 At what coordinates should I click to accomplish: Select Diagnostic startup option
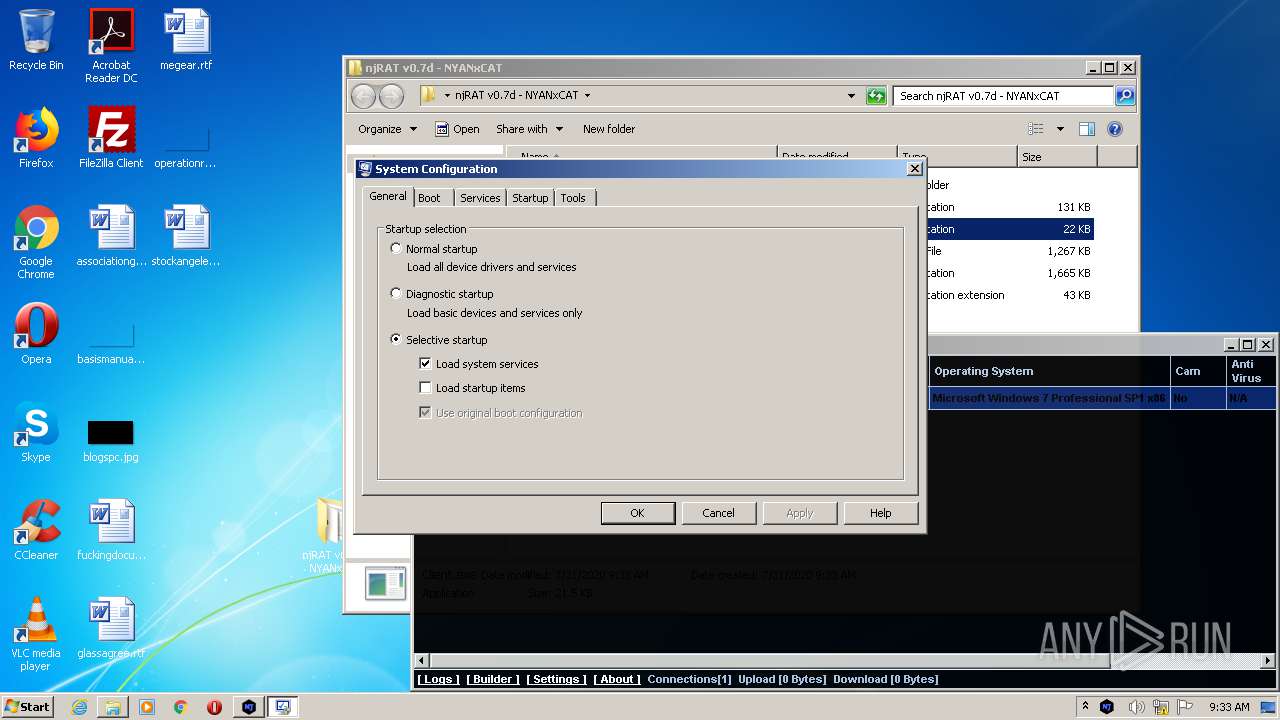pyautogui.click(x=396, y=293)
